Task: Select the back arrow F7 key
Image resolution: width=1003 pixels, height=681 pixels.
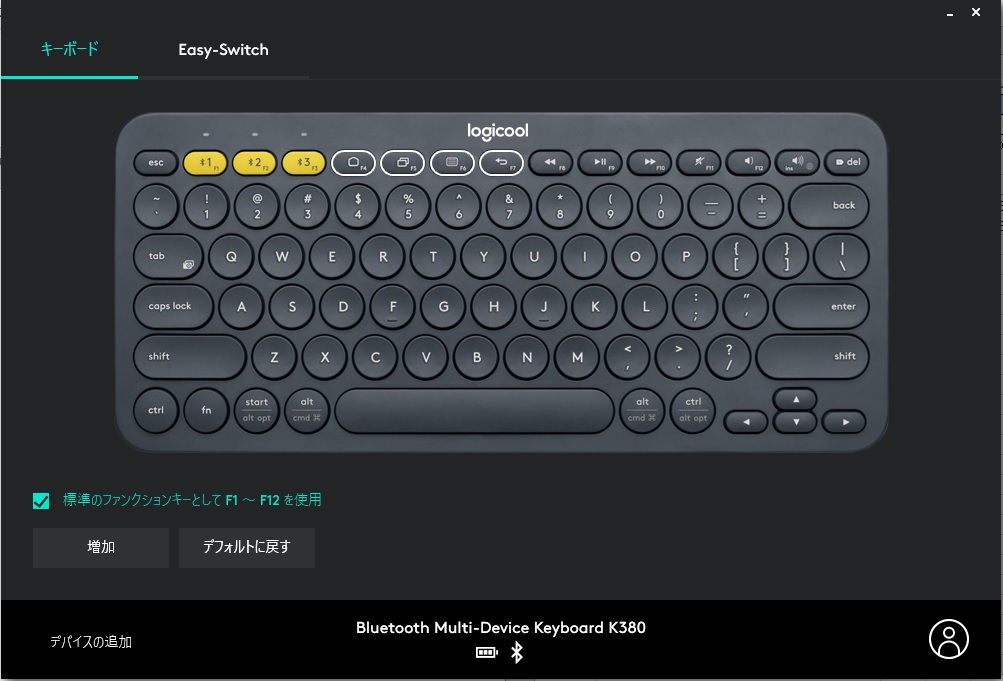Action: [502, 163]
